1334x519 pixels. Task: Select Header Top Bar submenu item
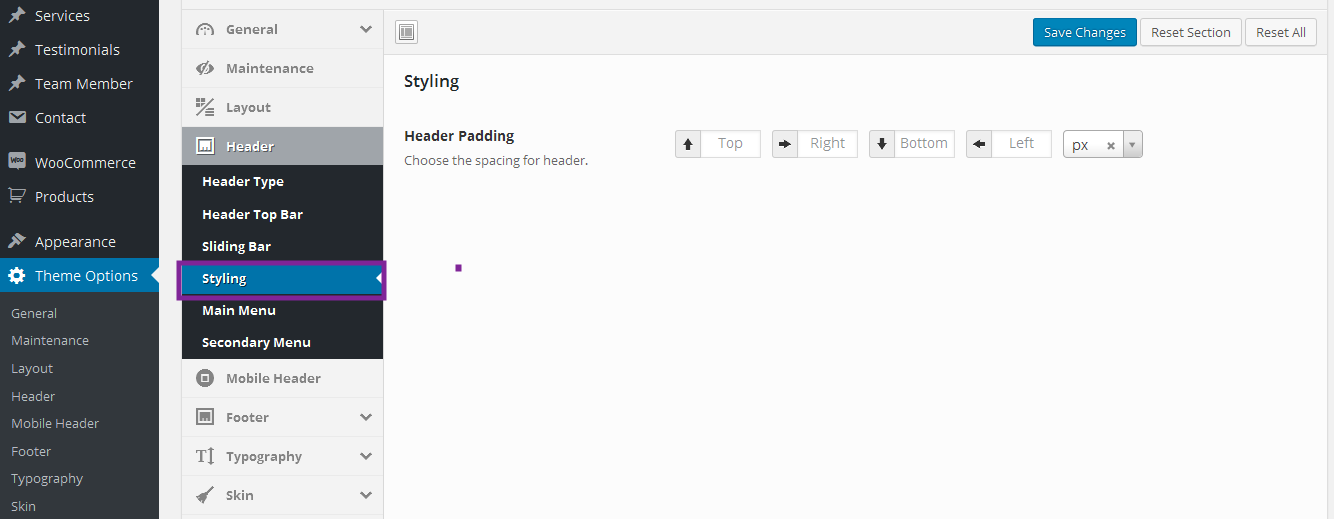coord(252,214)
